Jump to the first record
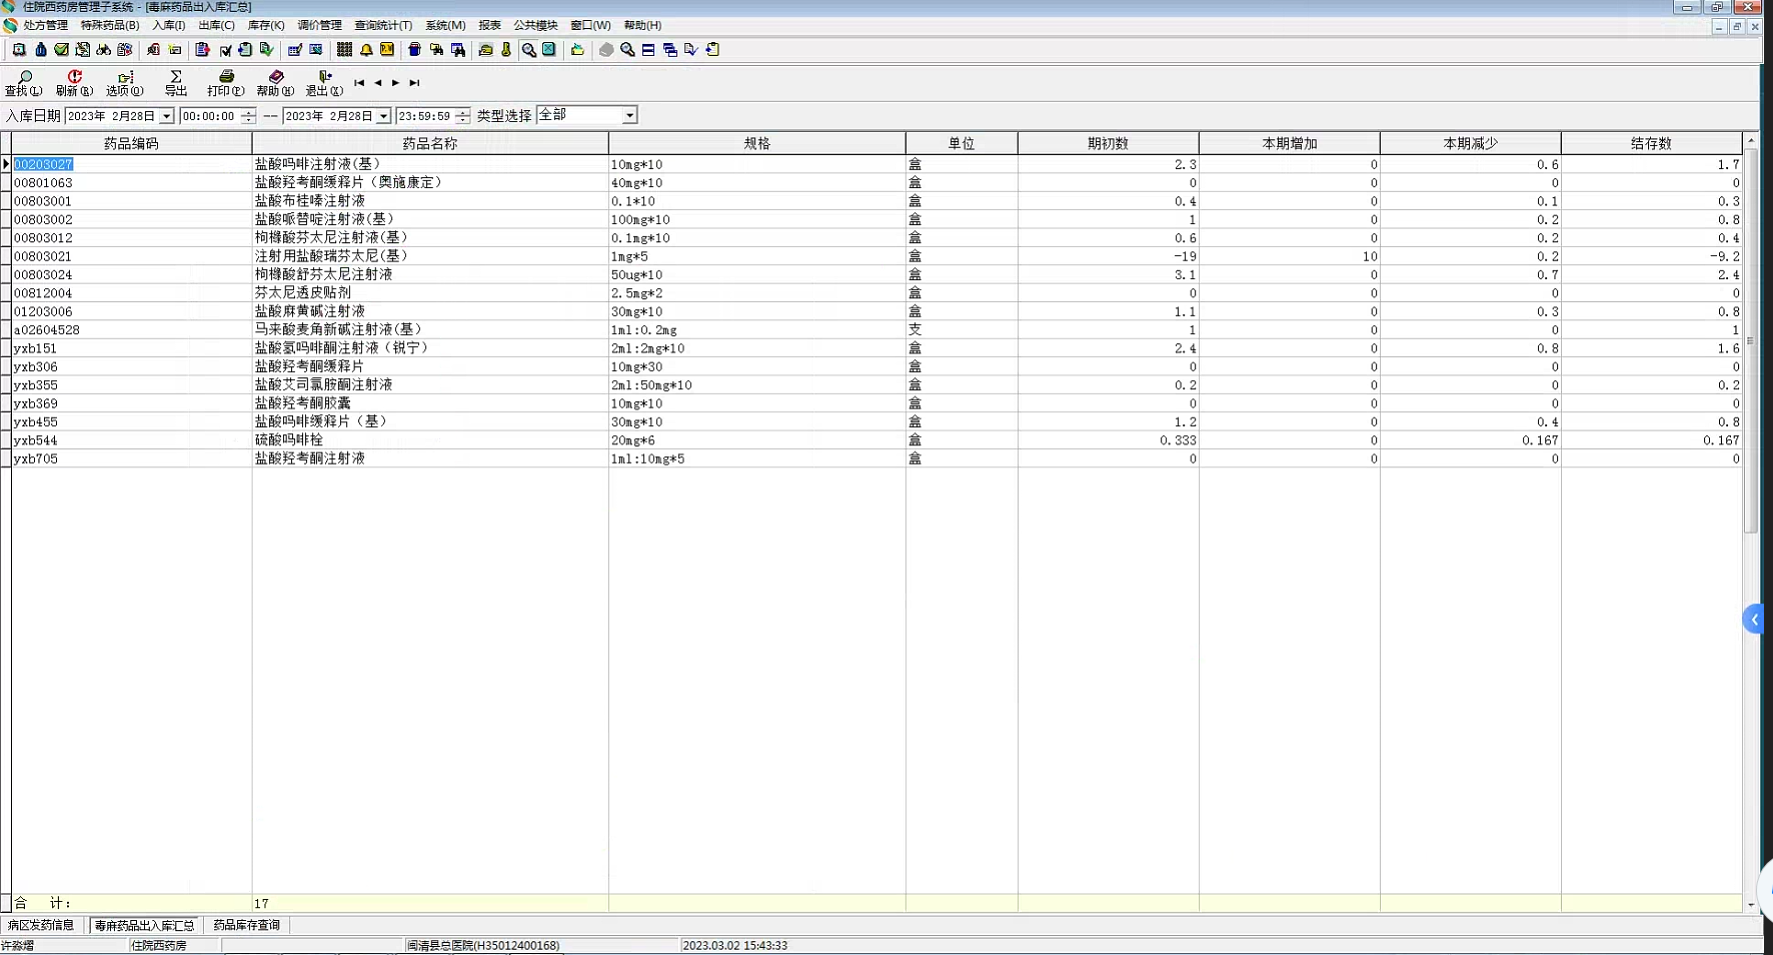 coord(359,83)
